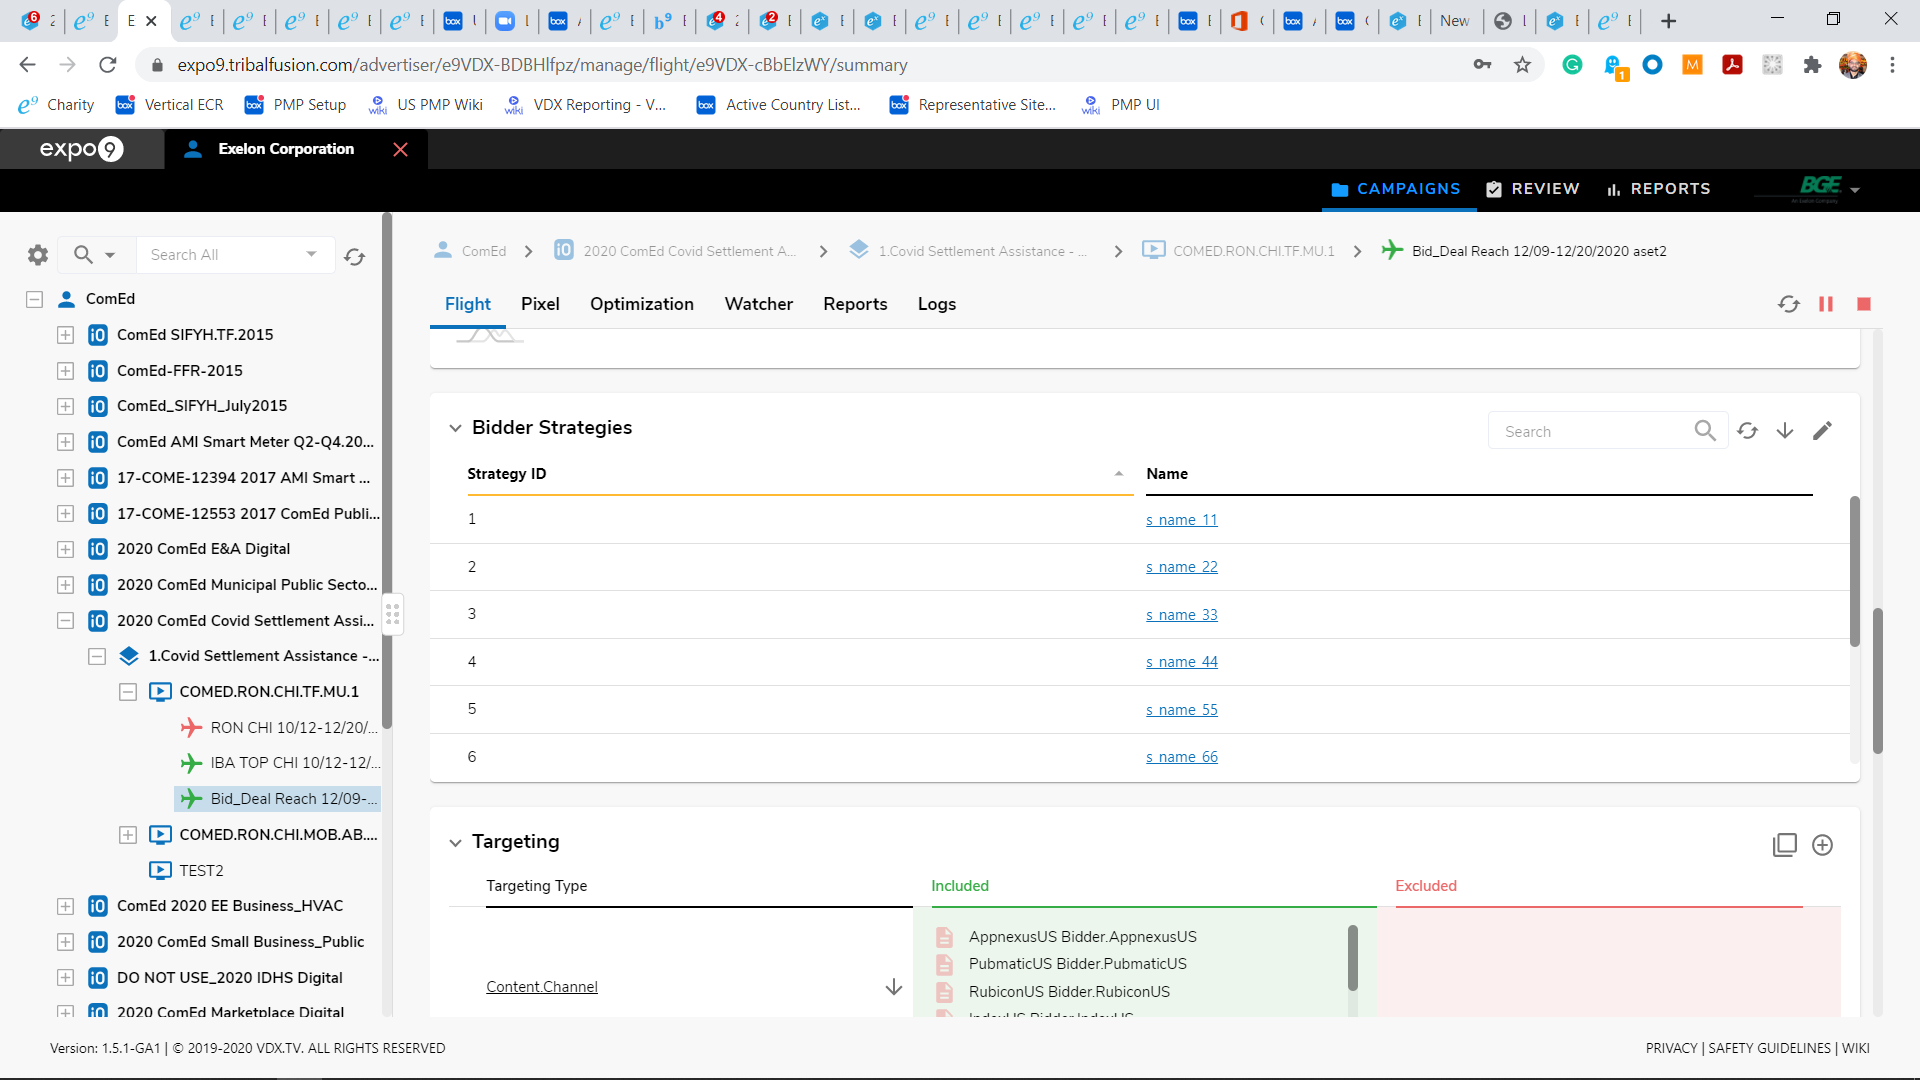The width and height of the screenshot is (1920, 1080).
Task: Pause the flight with the pause icon
Action: tap(1826, 304)
